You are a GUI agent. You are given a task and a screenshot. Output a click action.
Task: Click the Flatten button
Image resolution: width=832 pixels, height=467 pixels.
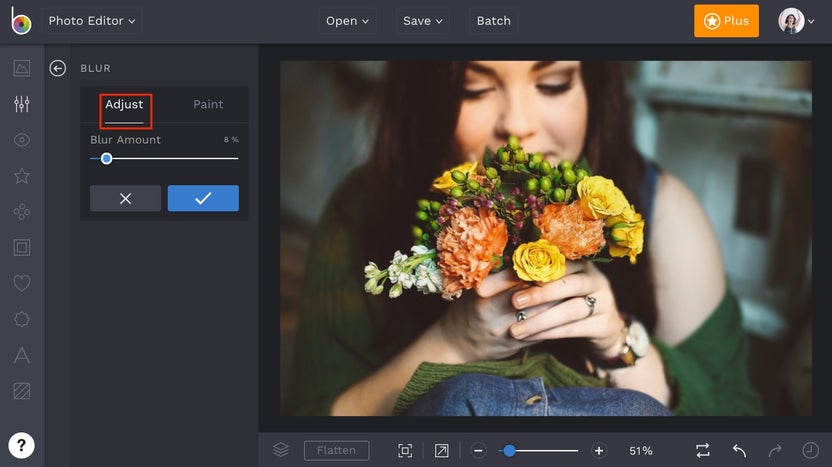(x=336, y=451)
